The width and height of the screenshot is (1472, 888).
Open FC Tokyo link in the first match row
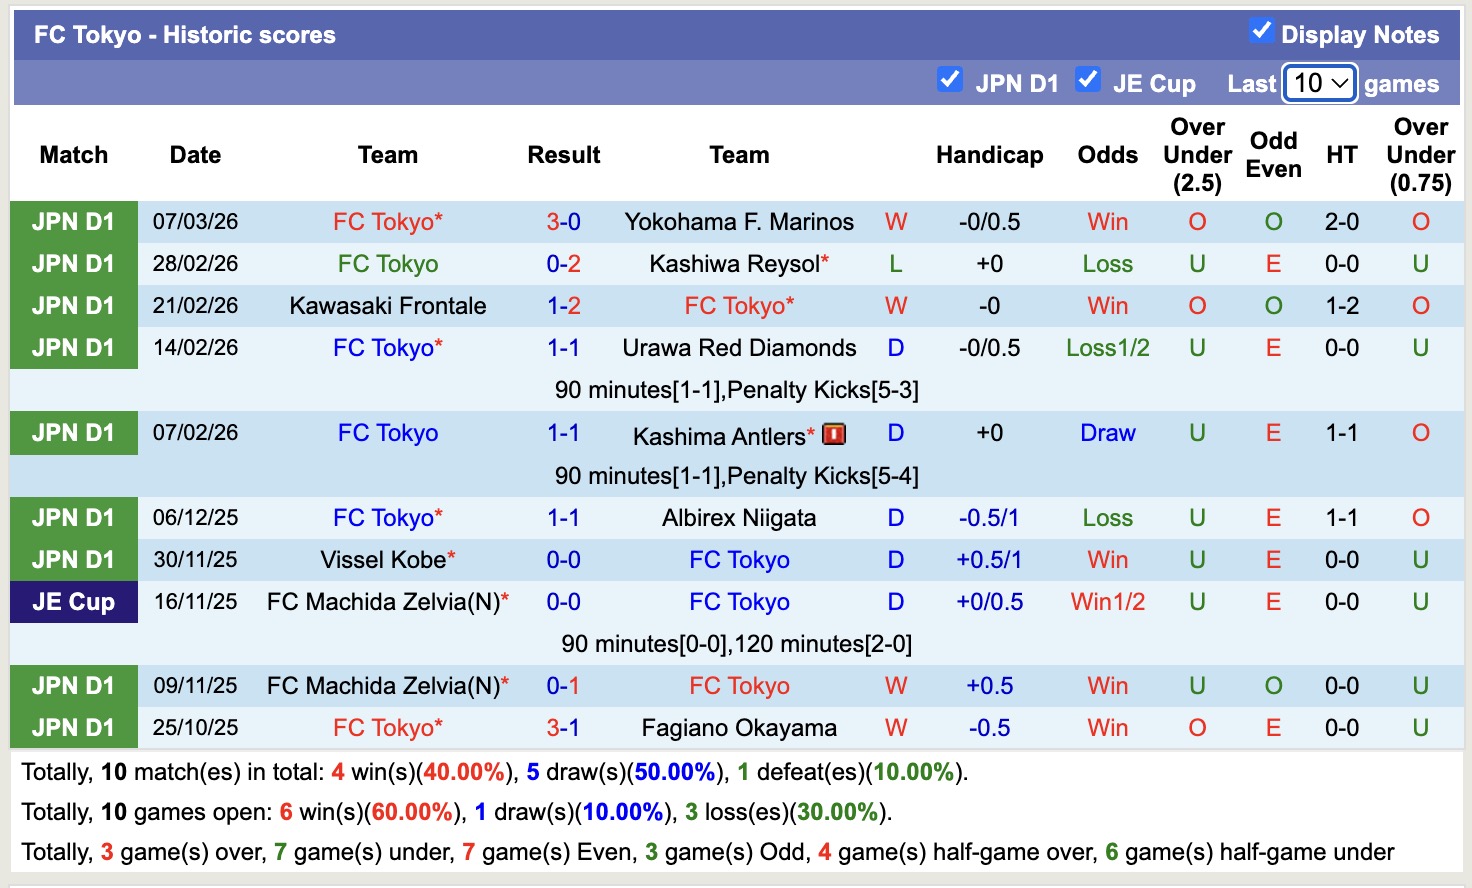[388, 221]
